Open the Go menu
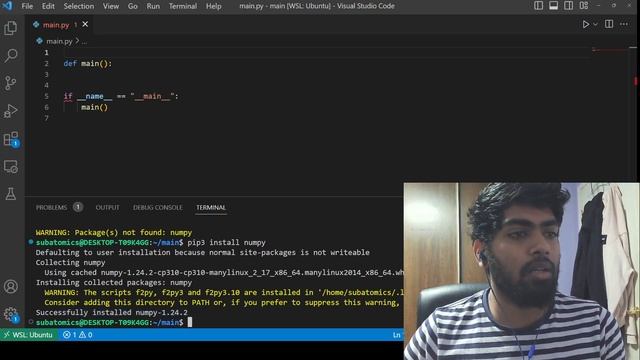Image resolution: width=640 pixels, height=360 pixels. point(133,6)
